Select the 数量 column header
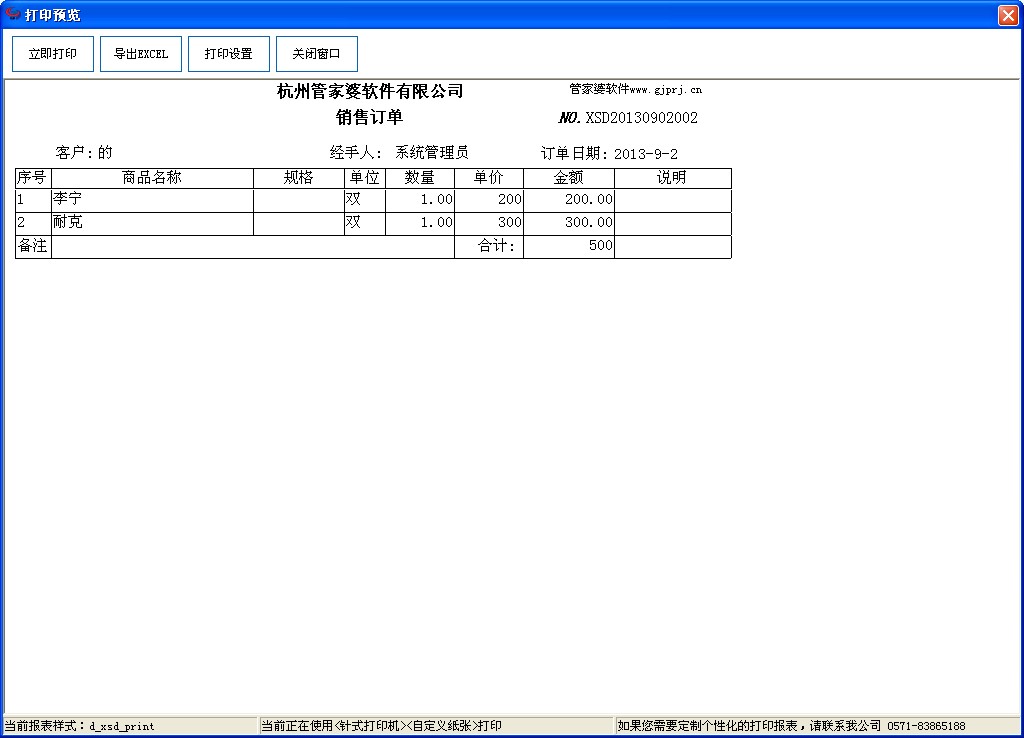Image resolution: width=1024 pixels, height=738 pixels. [419, 178]
